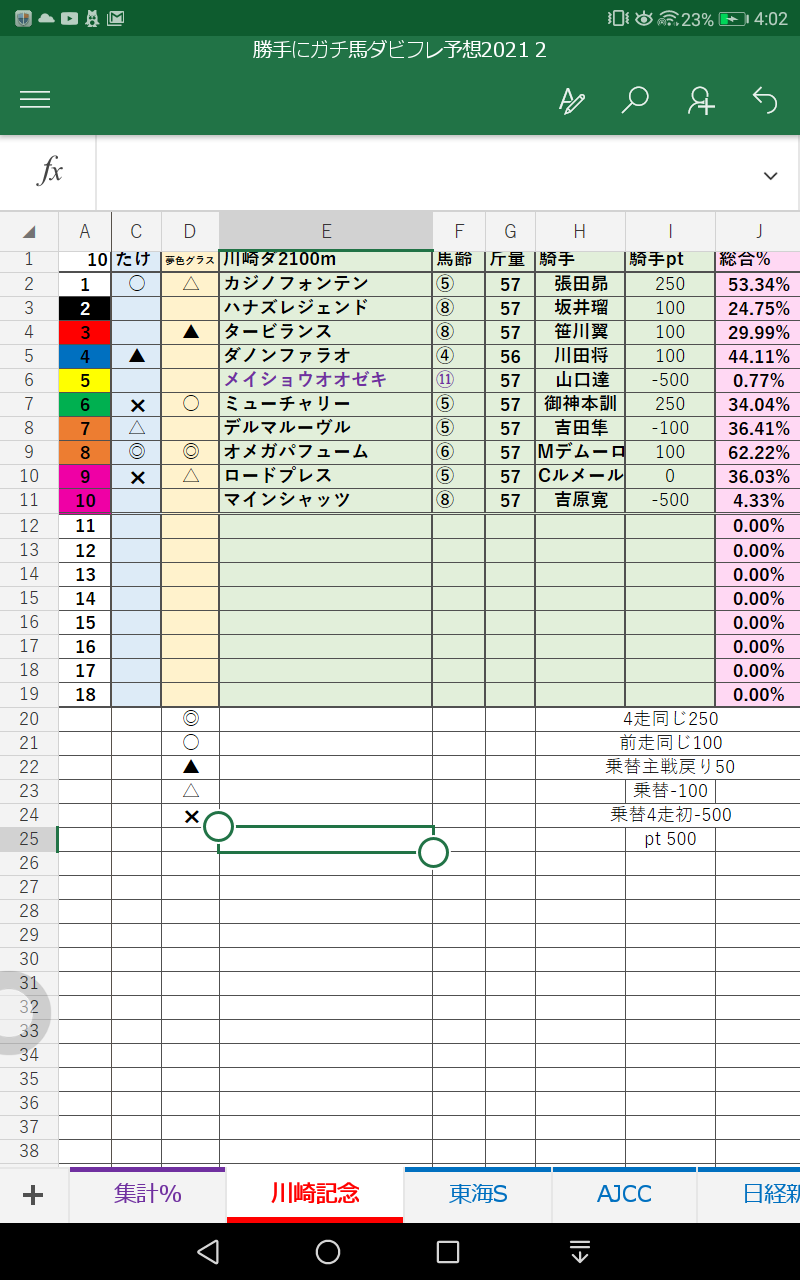The width and height of the screenshot is (800, 1280).
Task: Select the 川崎ダ2100m header cell
Action: 326,261
